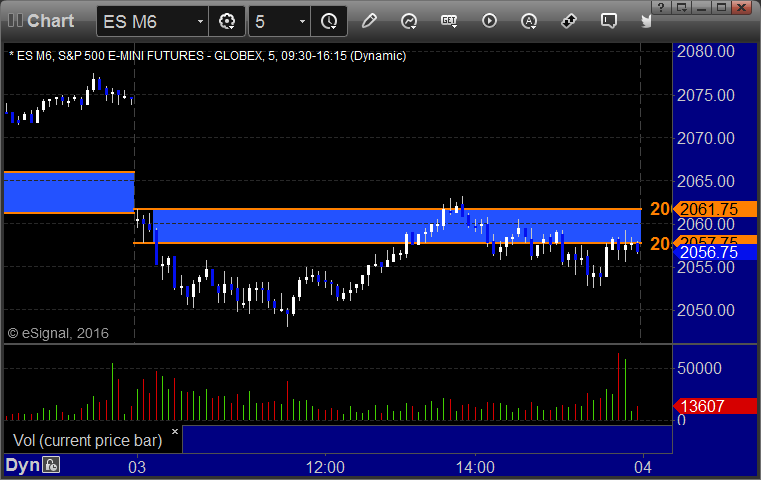Click the Vol (current price bar) label
Image resolution: width=761 pixels, height=480 pixels.
(88, 440)
